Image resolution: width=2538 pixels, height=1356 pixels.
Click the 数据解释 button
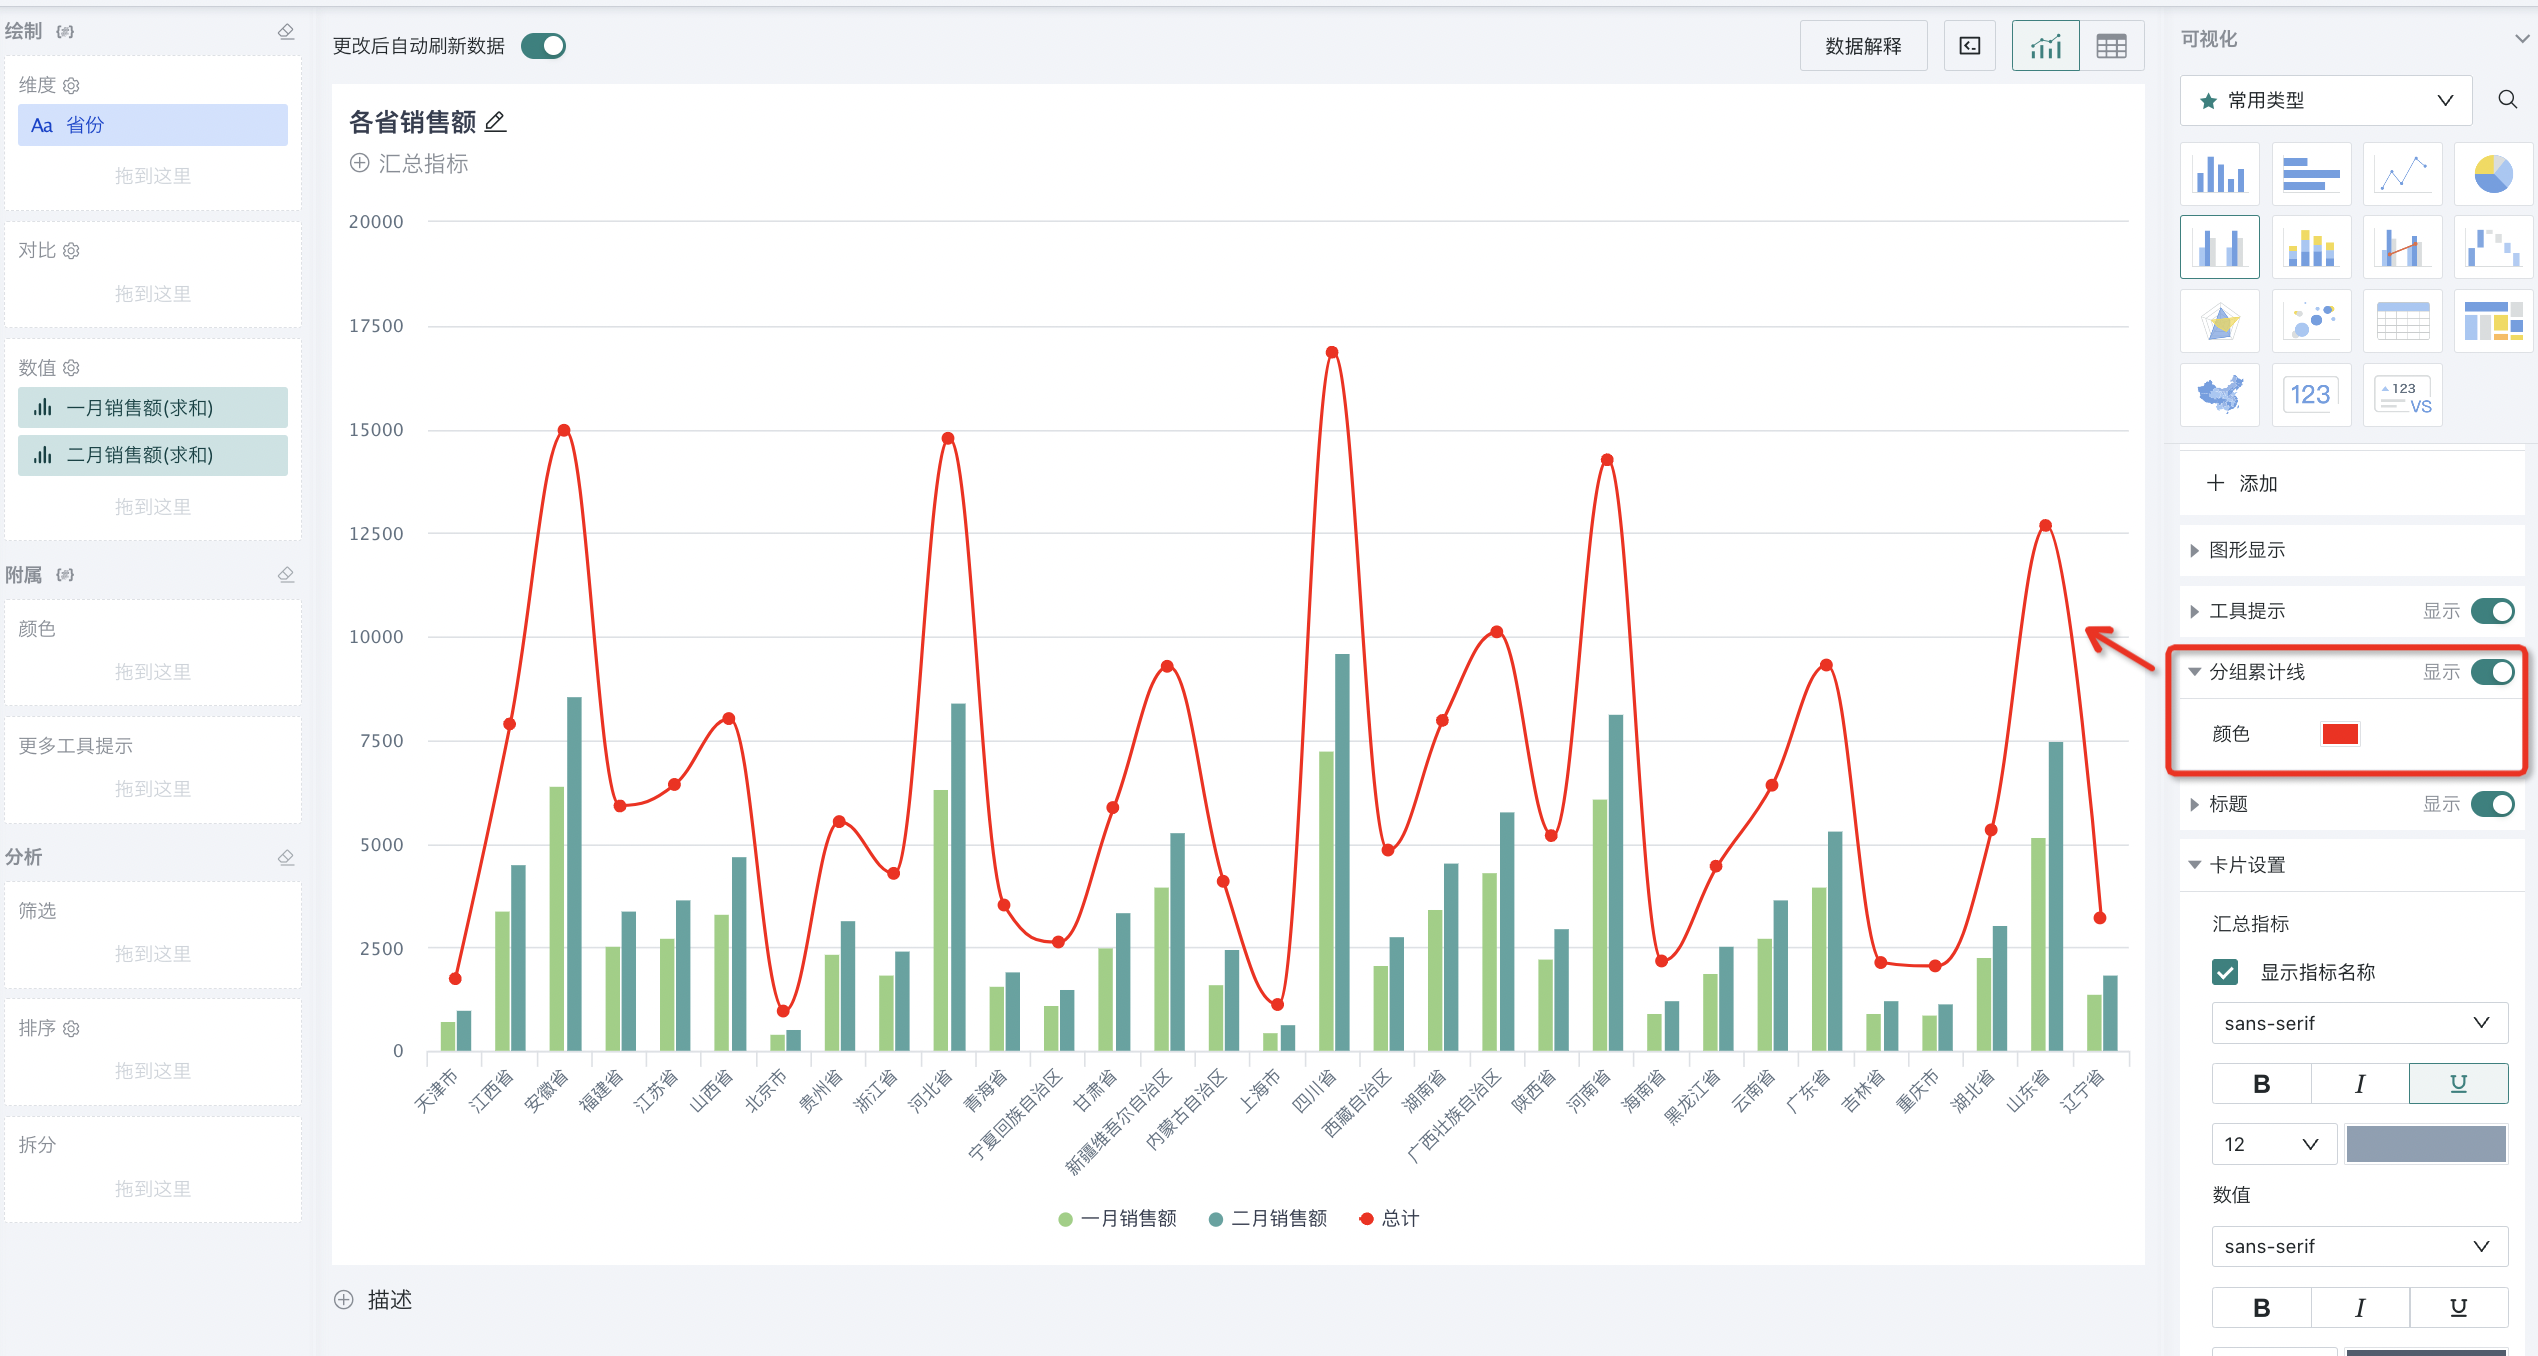(x=1862, y=46)
